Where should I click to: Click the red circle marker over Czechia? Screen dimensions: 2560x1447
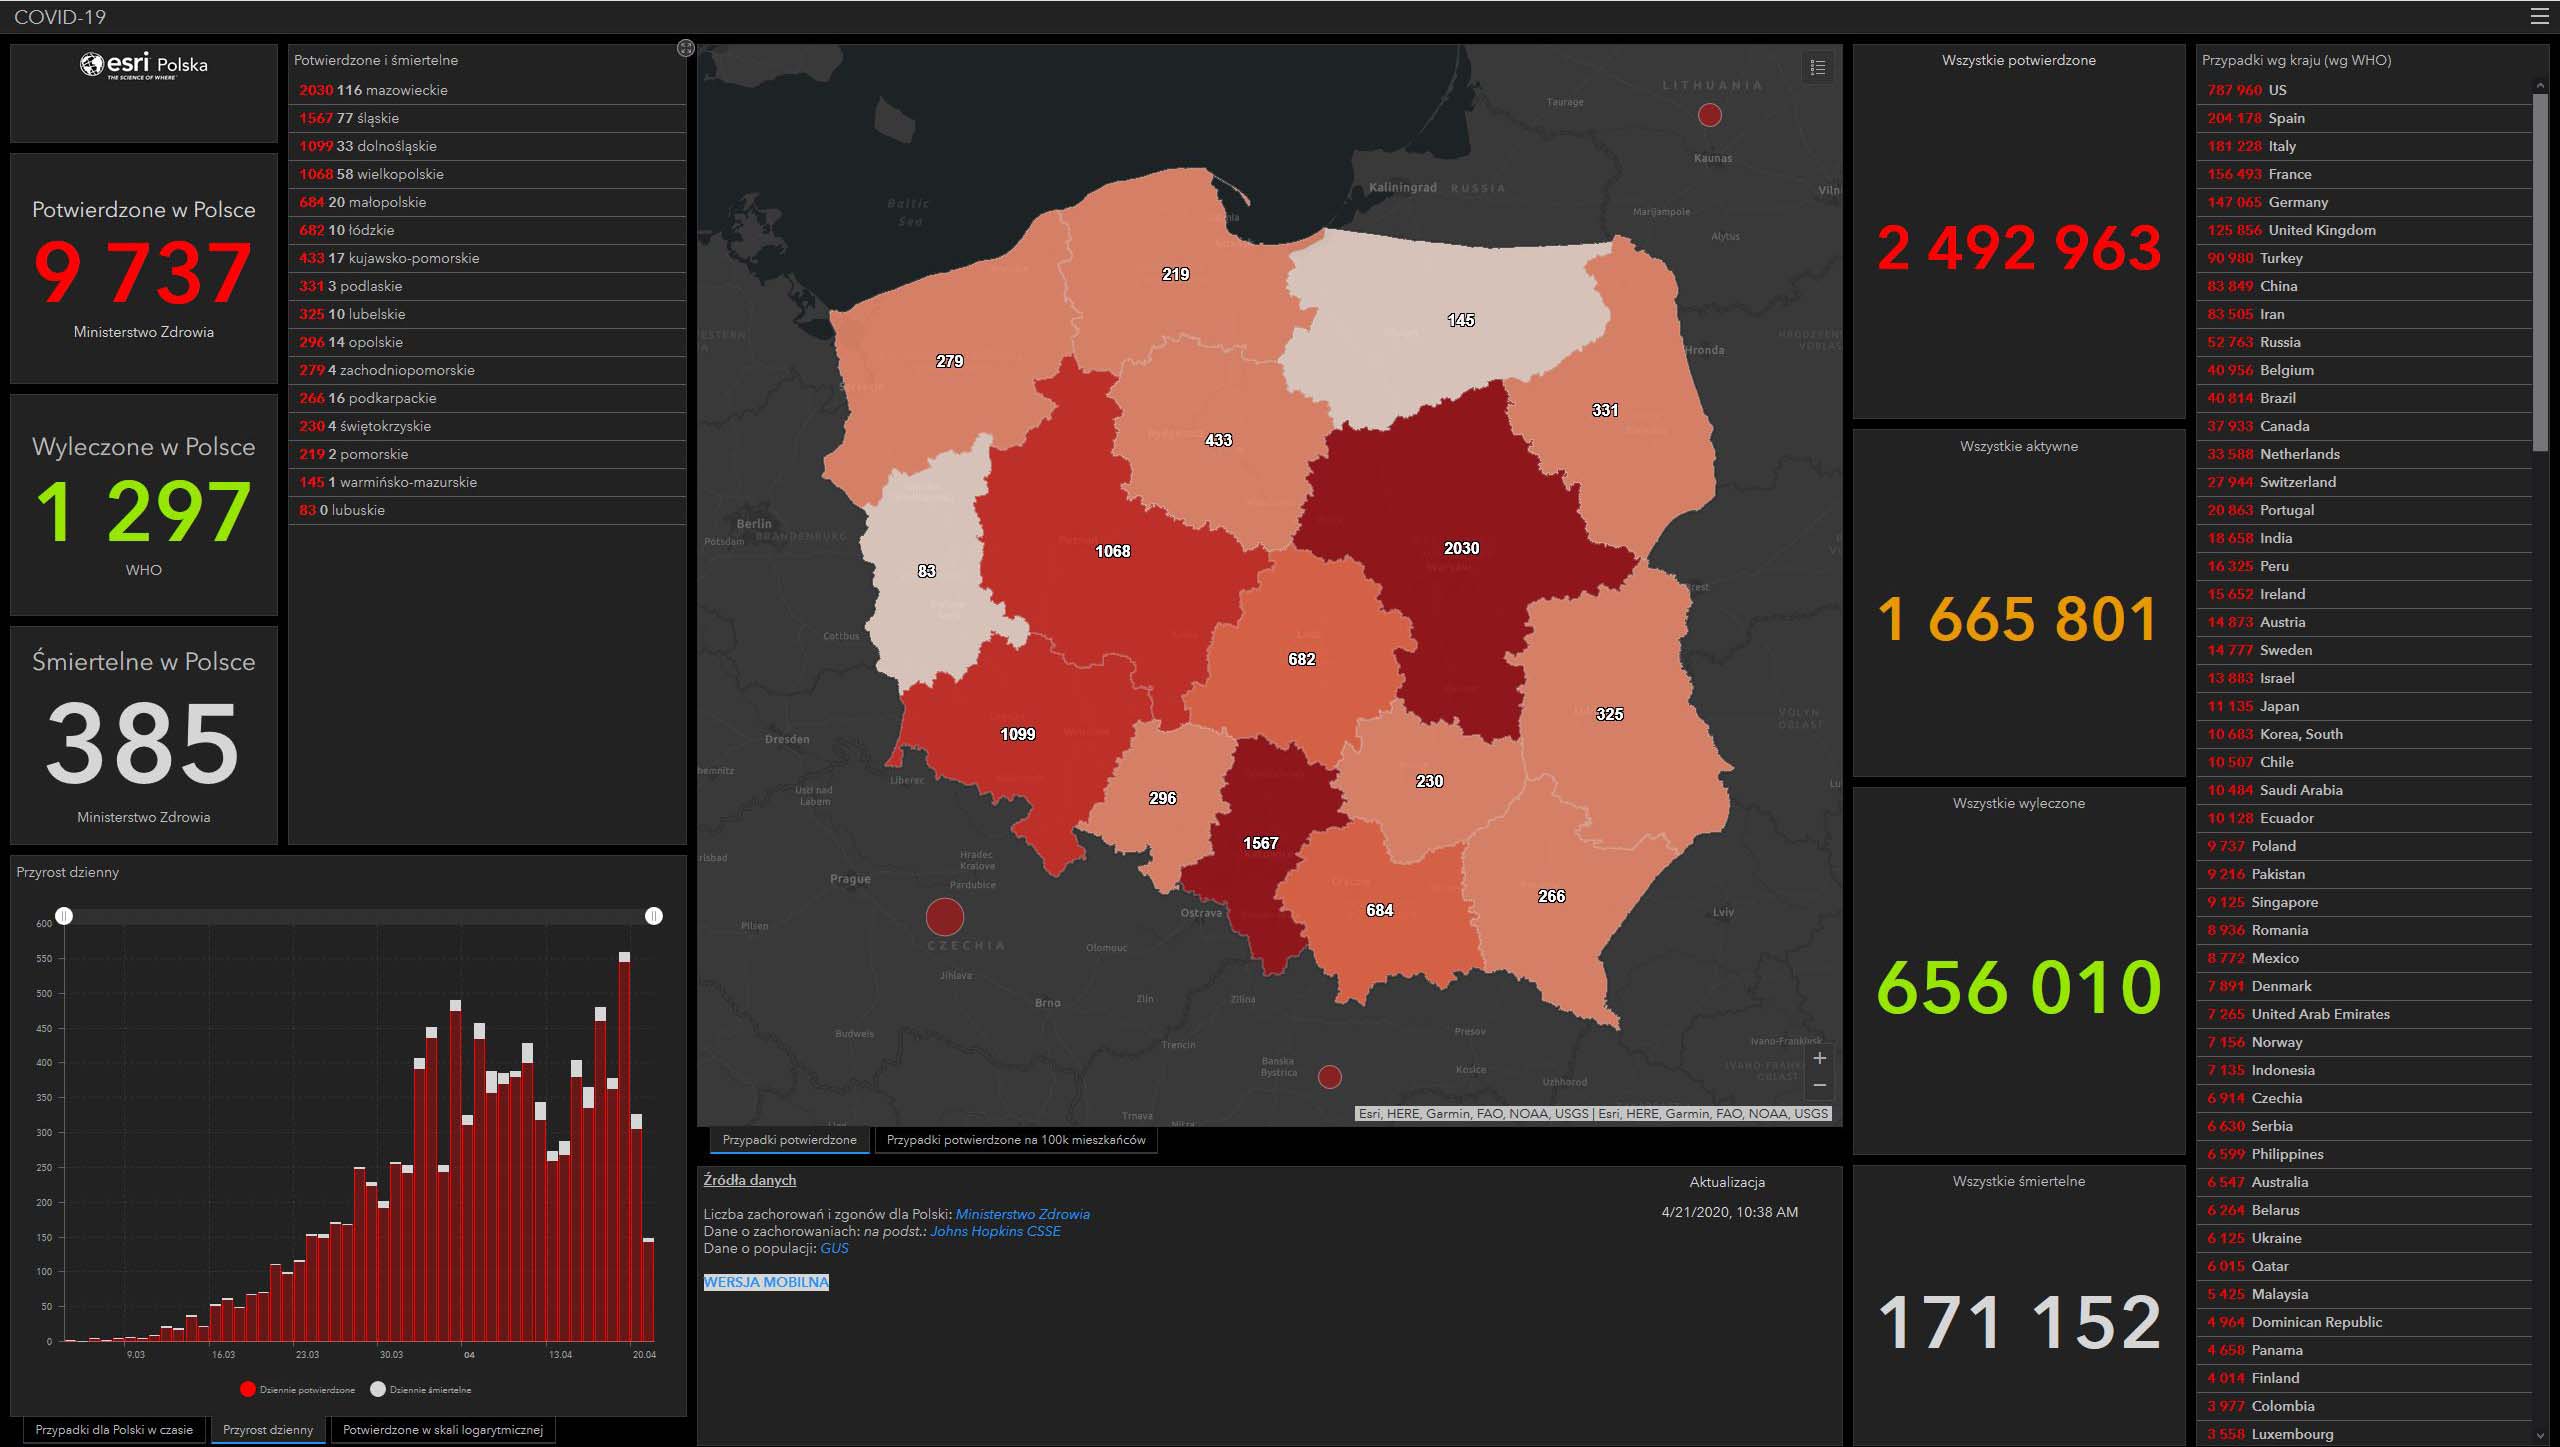point(944,916)
